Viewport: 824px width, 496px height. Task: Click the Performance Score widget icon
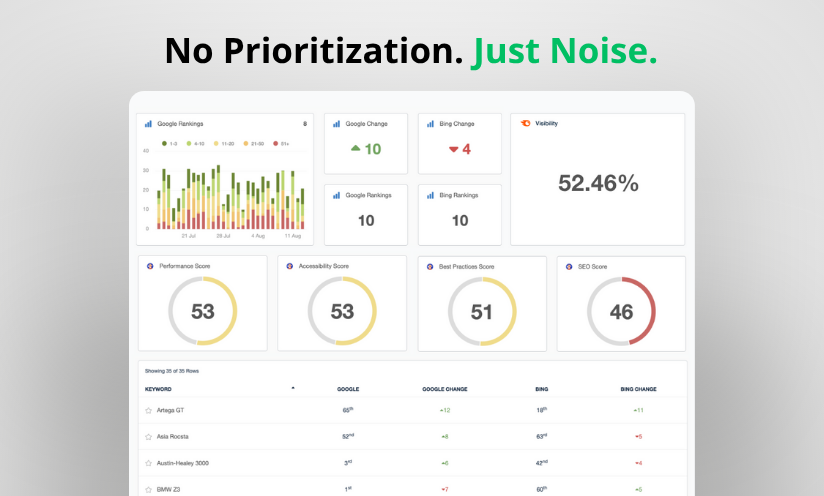tap(150, 266)
